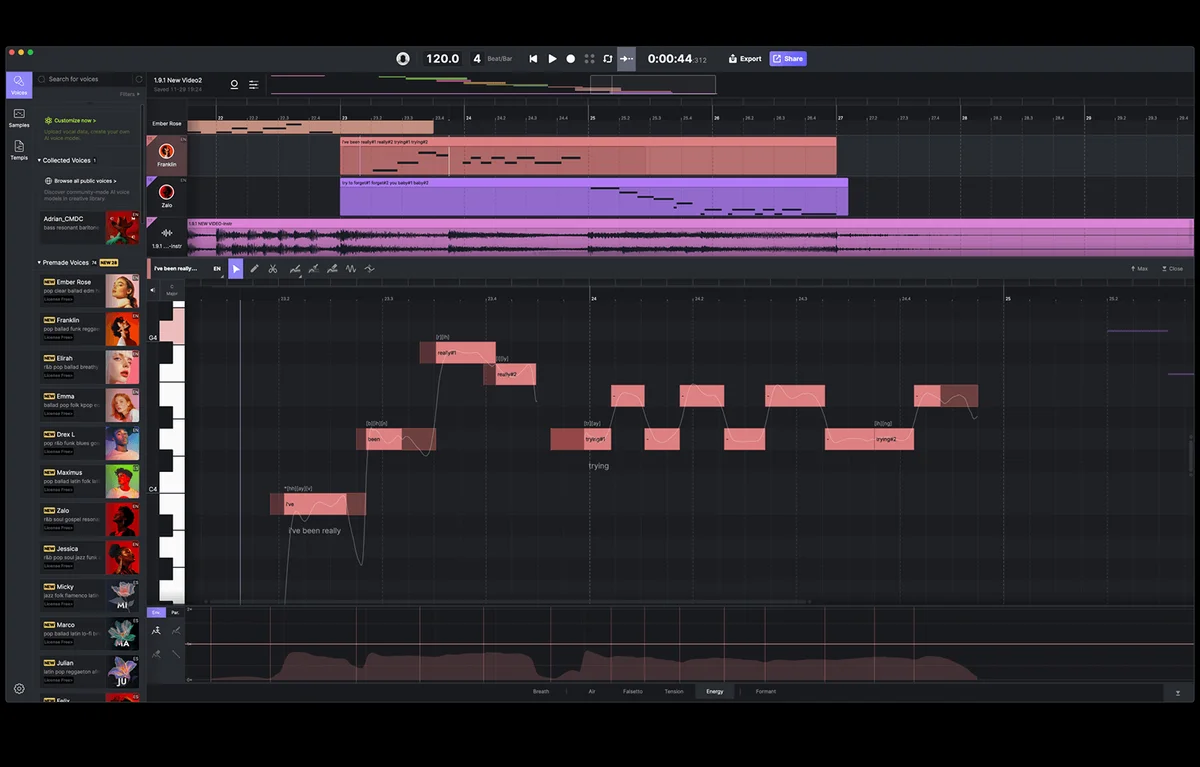Collapse the parameter panel with bottom-right arrow
This screenshot has height=767, width=1200.
1178,692
